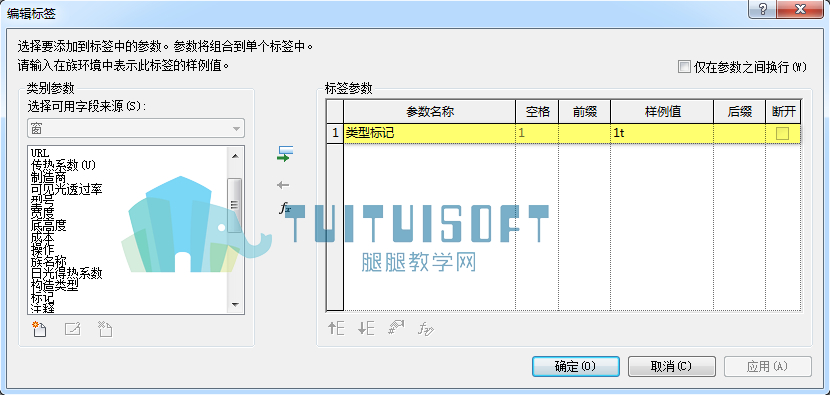Select 族名称 in the list
830x395 pixels.
point(48,262)
